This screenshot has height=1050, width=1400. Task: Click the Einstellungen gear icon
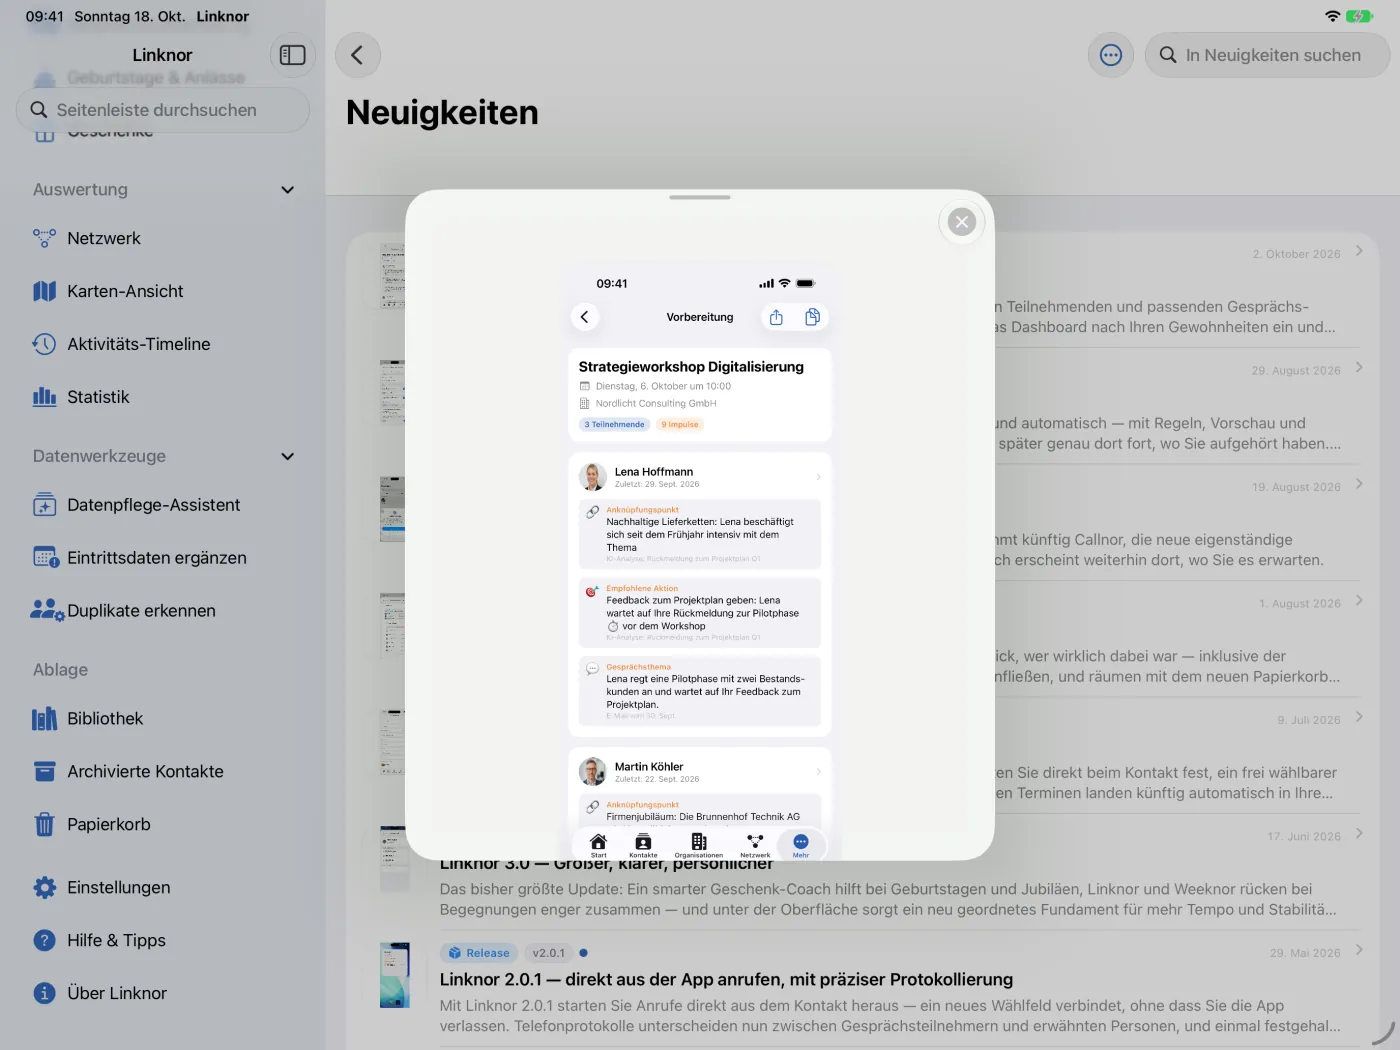[45, 888]
